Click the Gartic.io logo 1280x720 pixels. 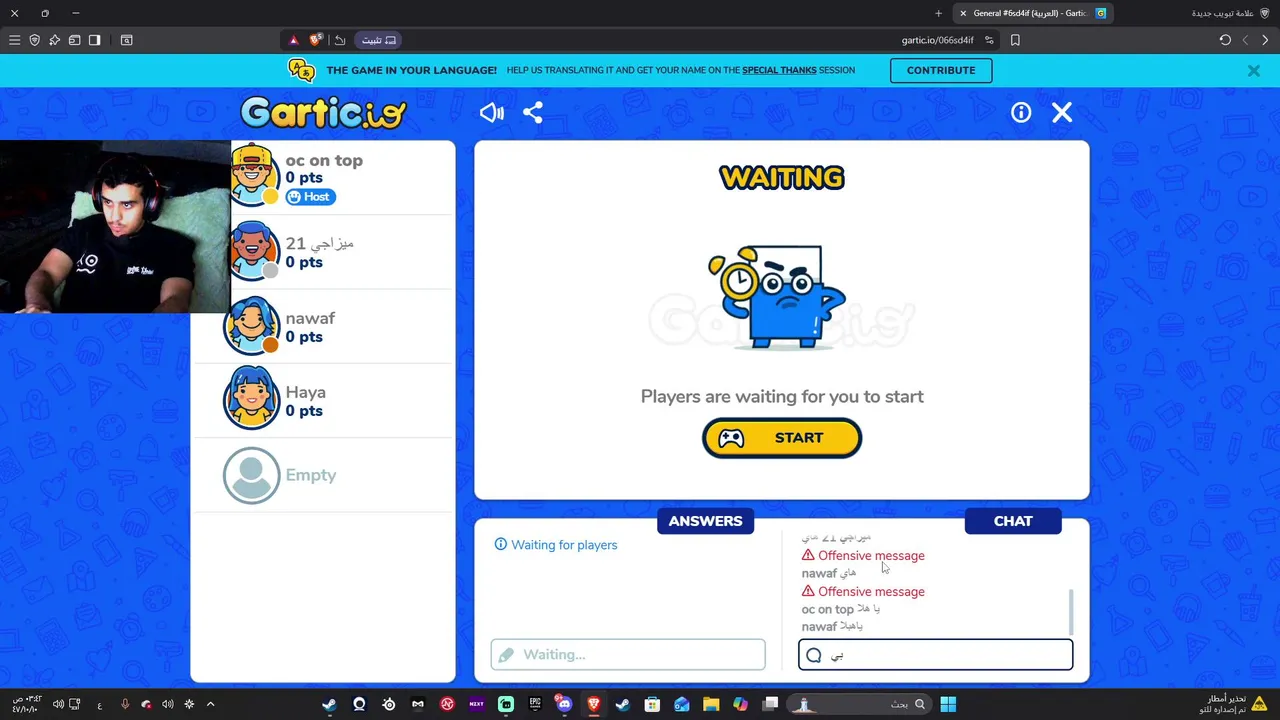tap(322, 113)
